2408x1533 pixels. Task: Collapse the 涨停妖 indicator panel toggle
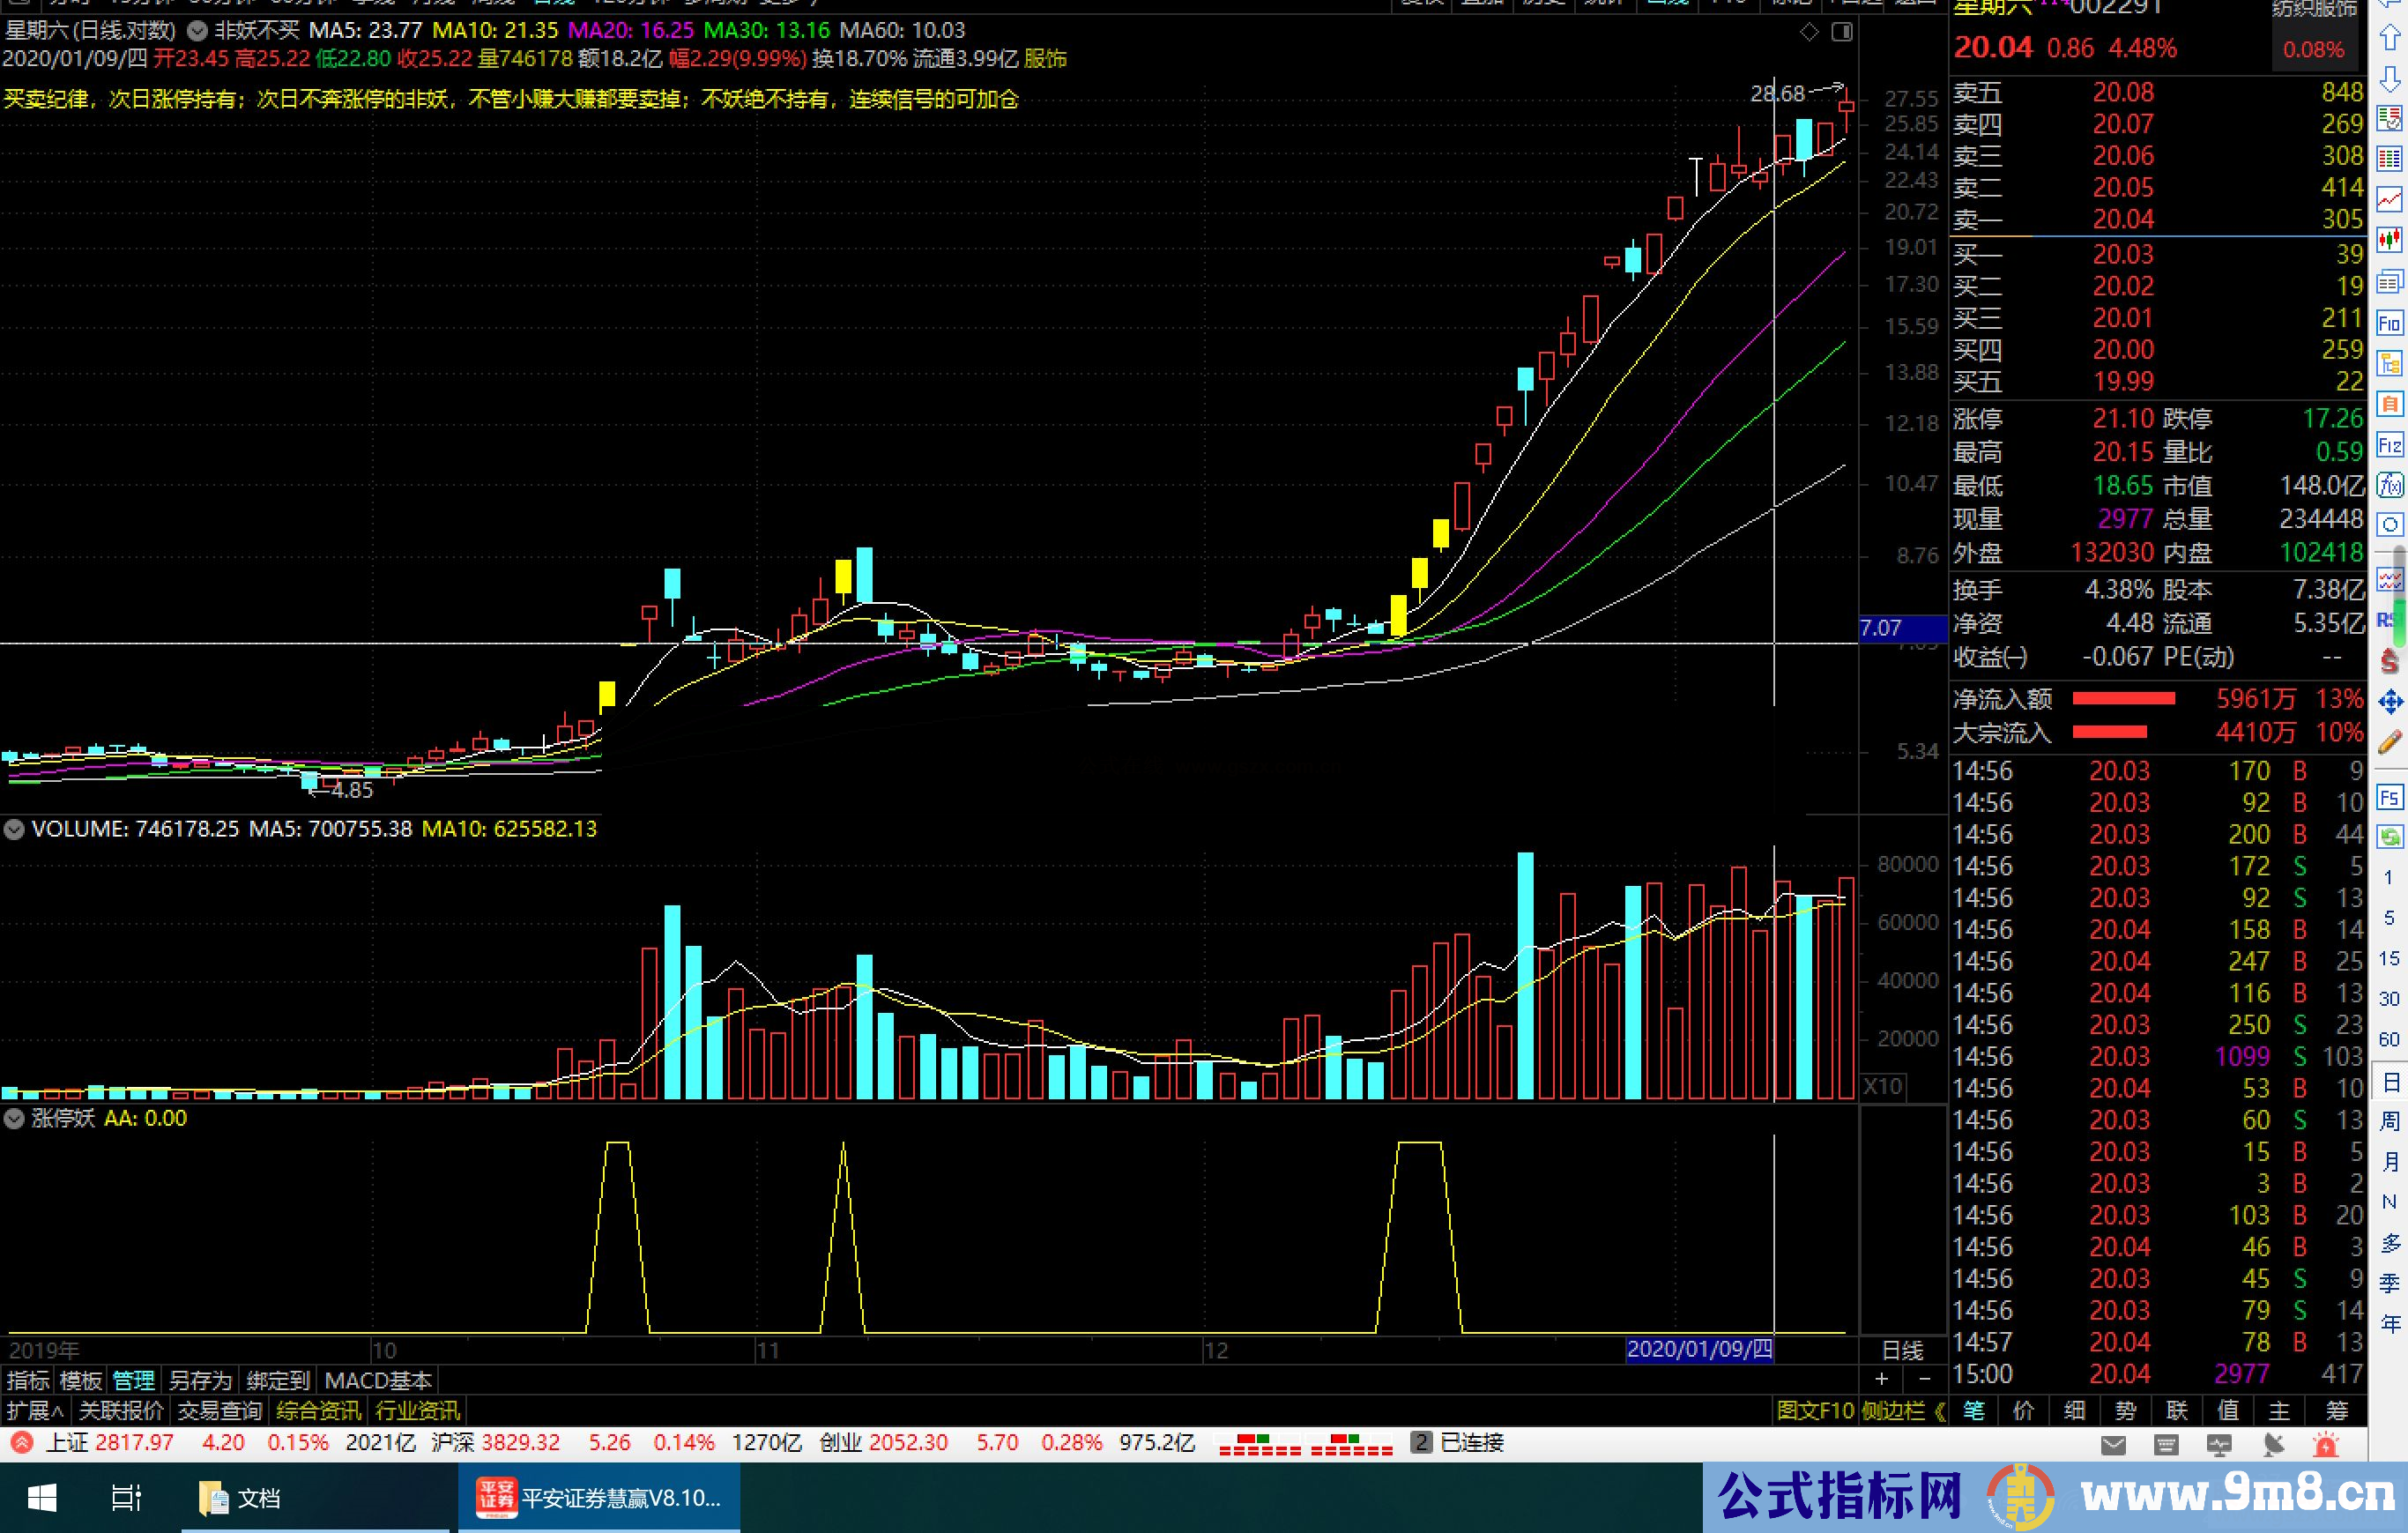(x=14, y=1119)
